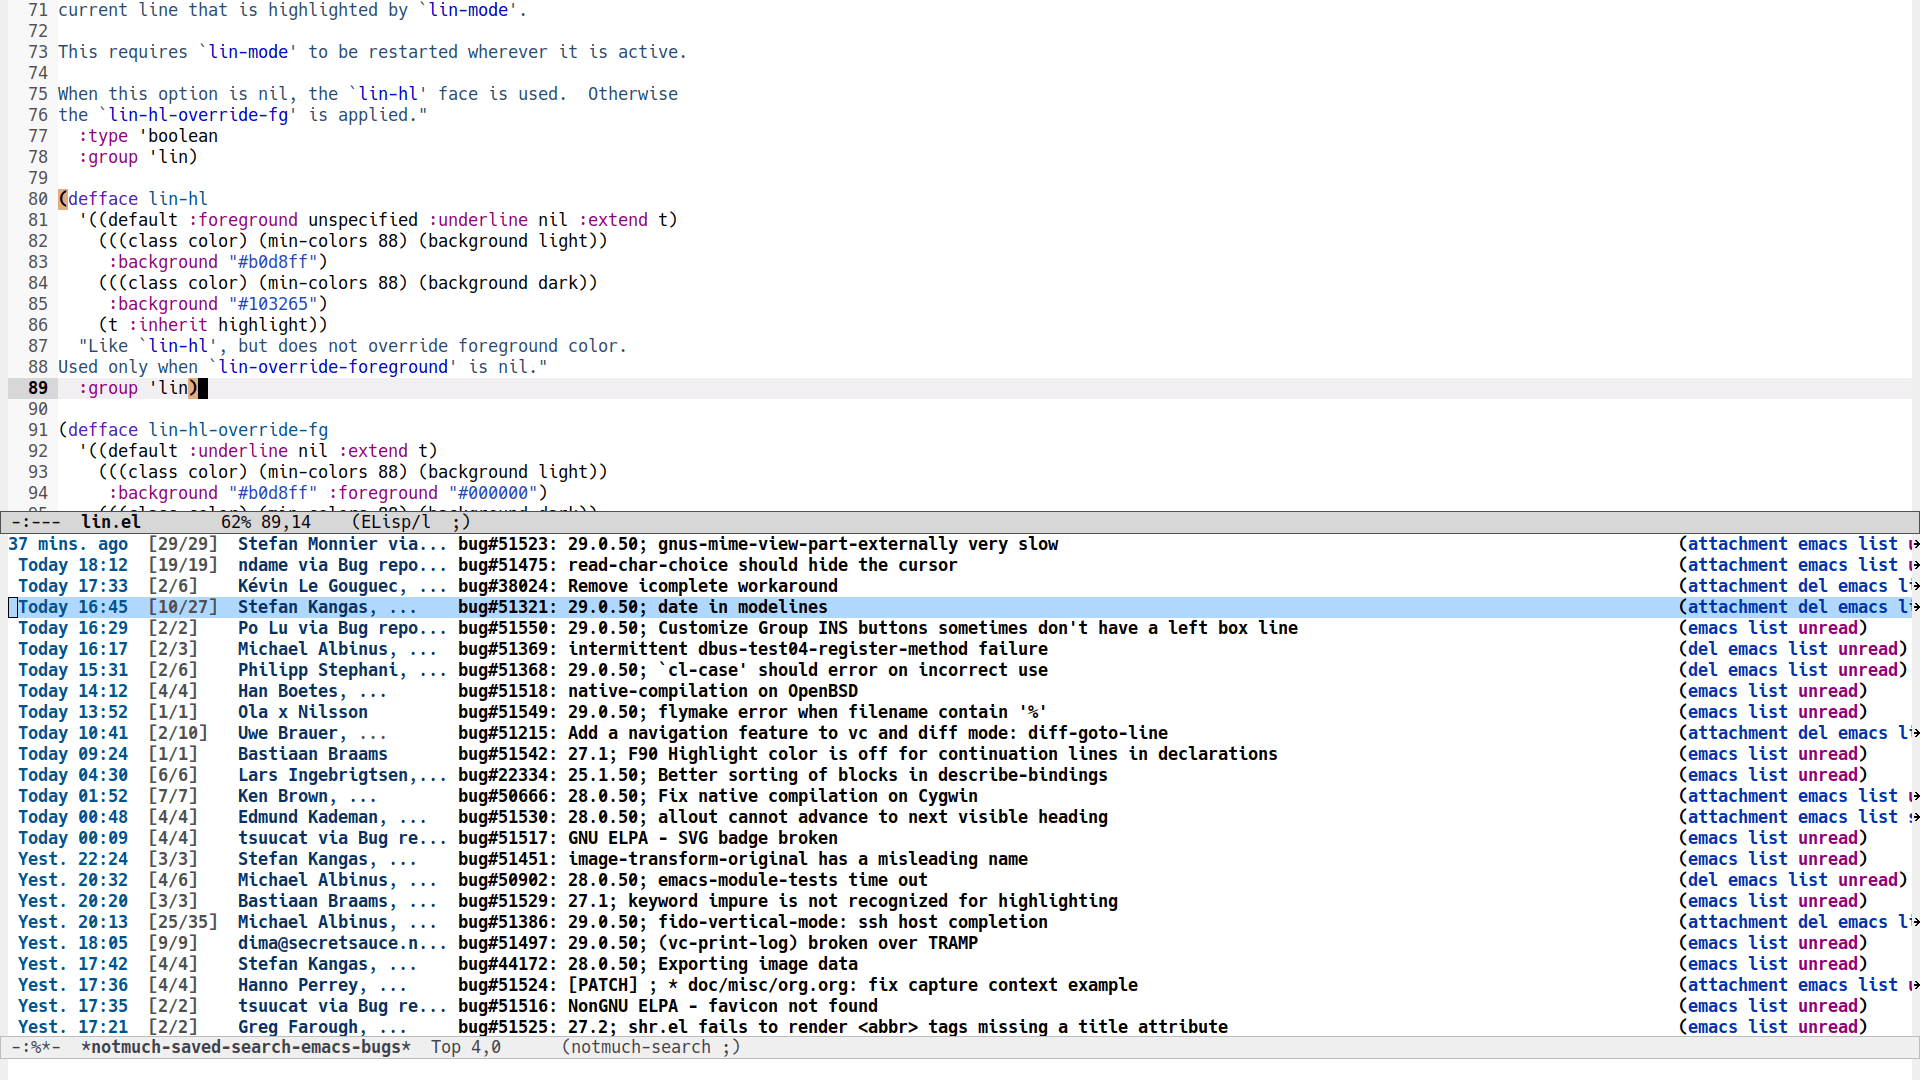Click the "#103265" color string on line 85
This screenshot has width=1920, height=1080.
click(x=273, y=304)
